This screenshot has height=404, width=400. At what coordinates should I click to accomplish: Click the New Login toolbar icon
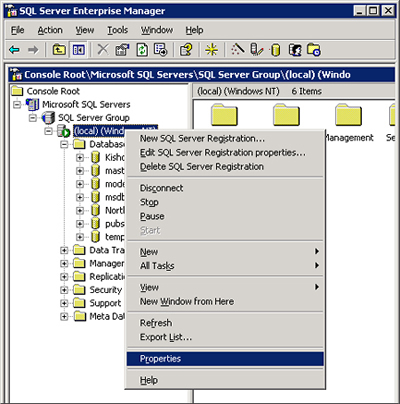pos(295,50)
